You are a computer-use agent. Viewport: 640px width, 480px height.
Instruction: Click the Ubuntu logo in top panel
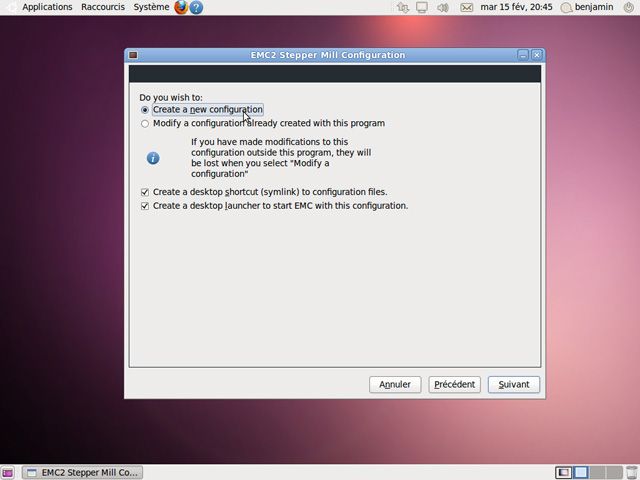(x=11, y=7)
